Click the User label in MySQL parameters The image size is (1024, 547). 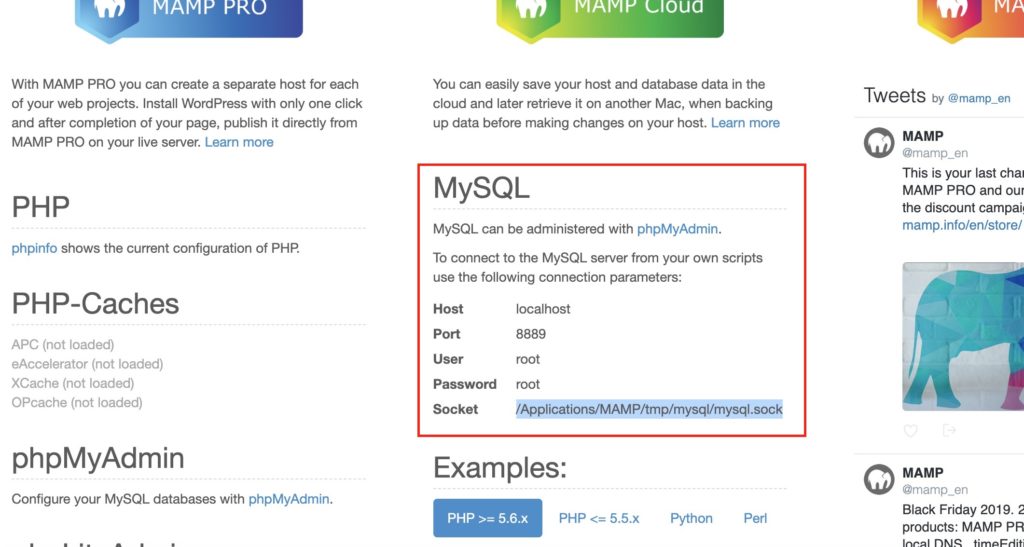[x=448, y=359]
